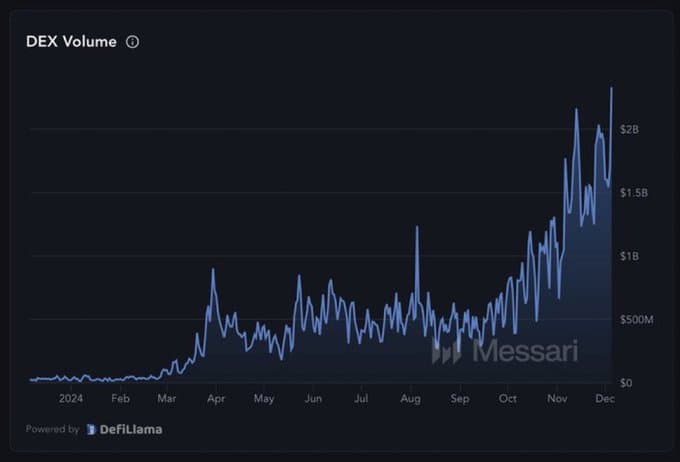
Task: Click the DEX Volume chart title
Action: (x=71, y=42)
